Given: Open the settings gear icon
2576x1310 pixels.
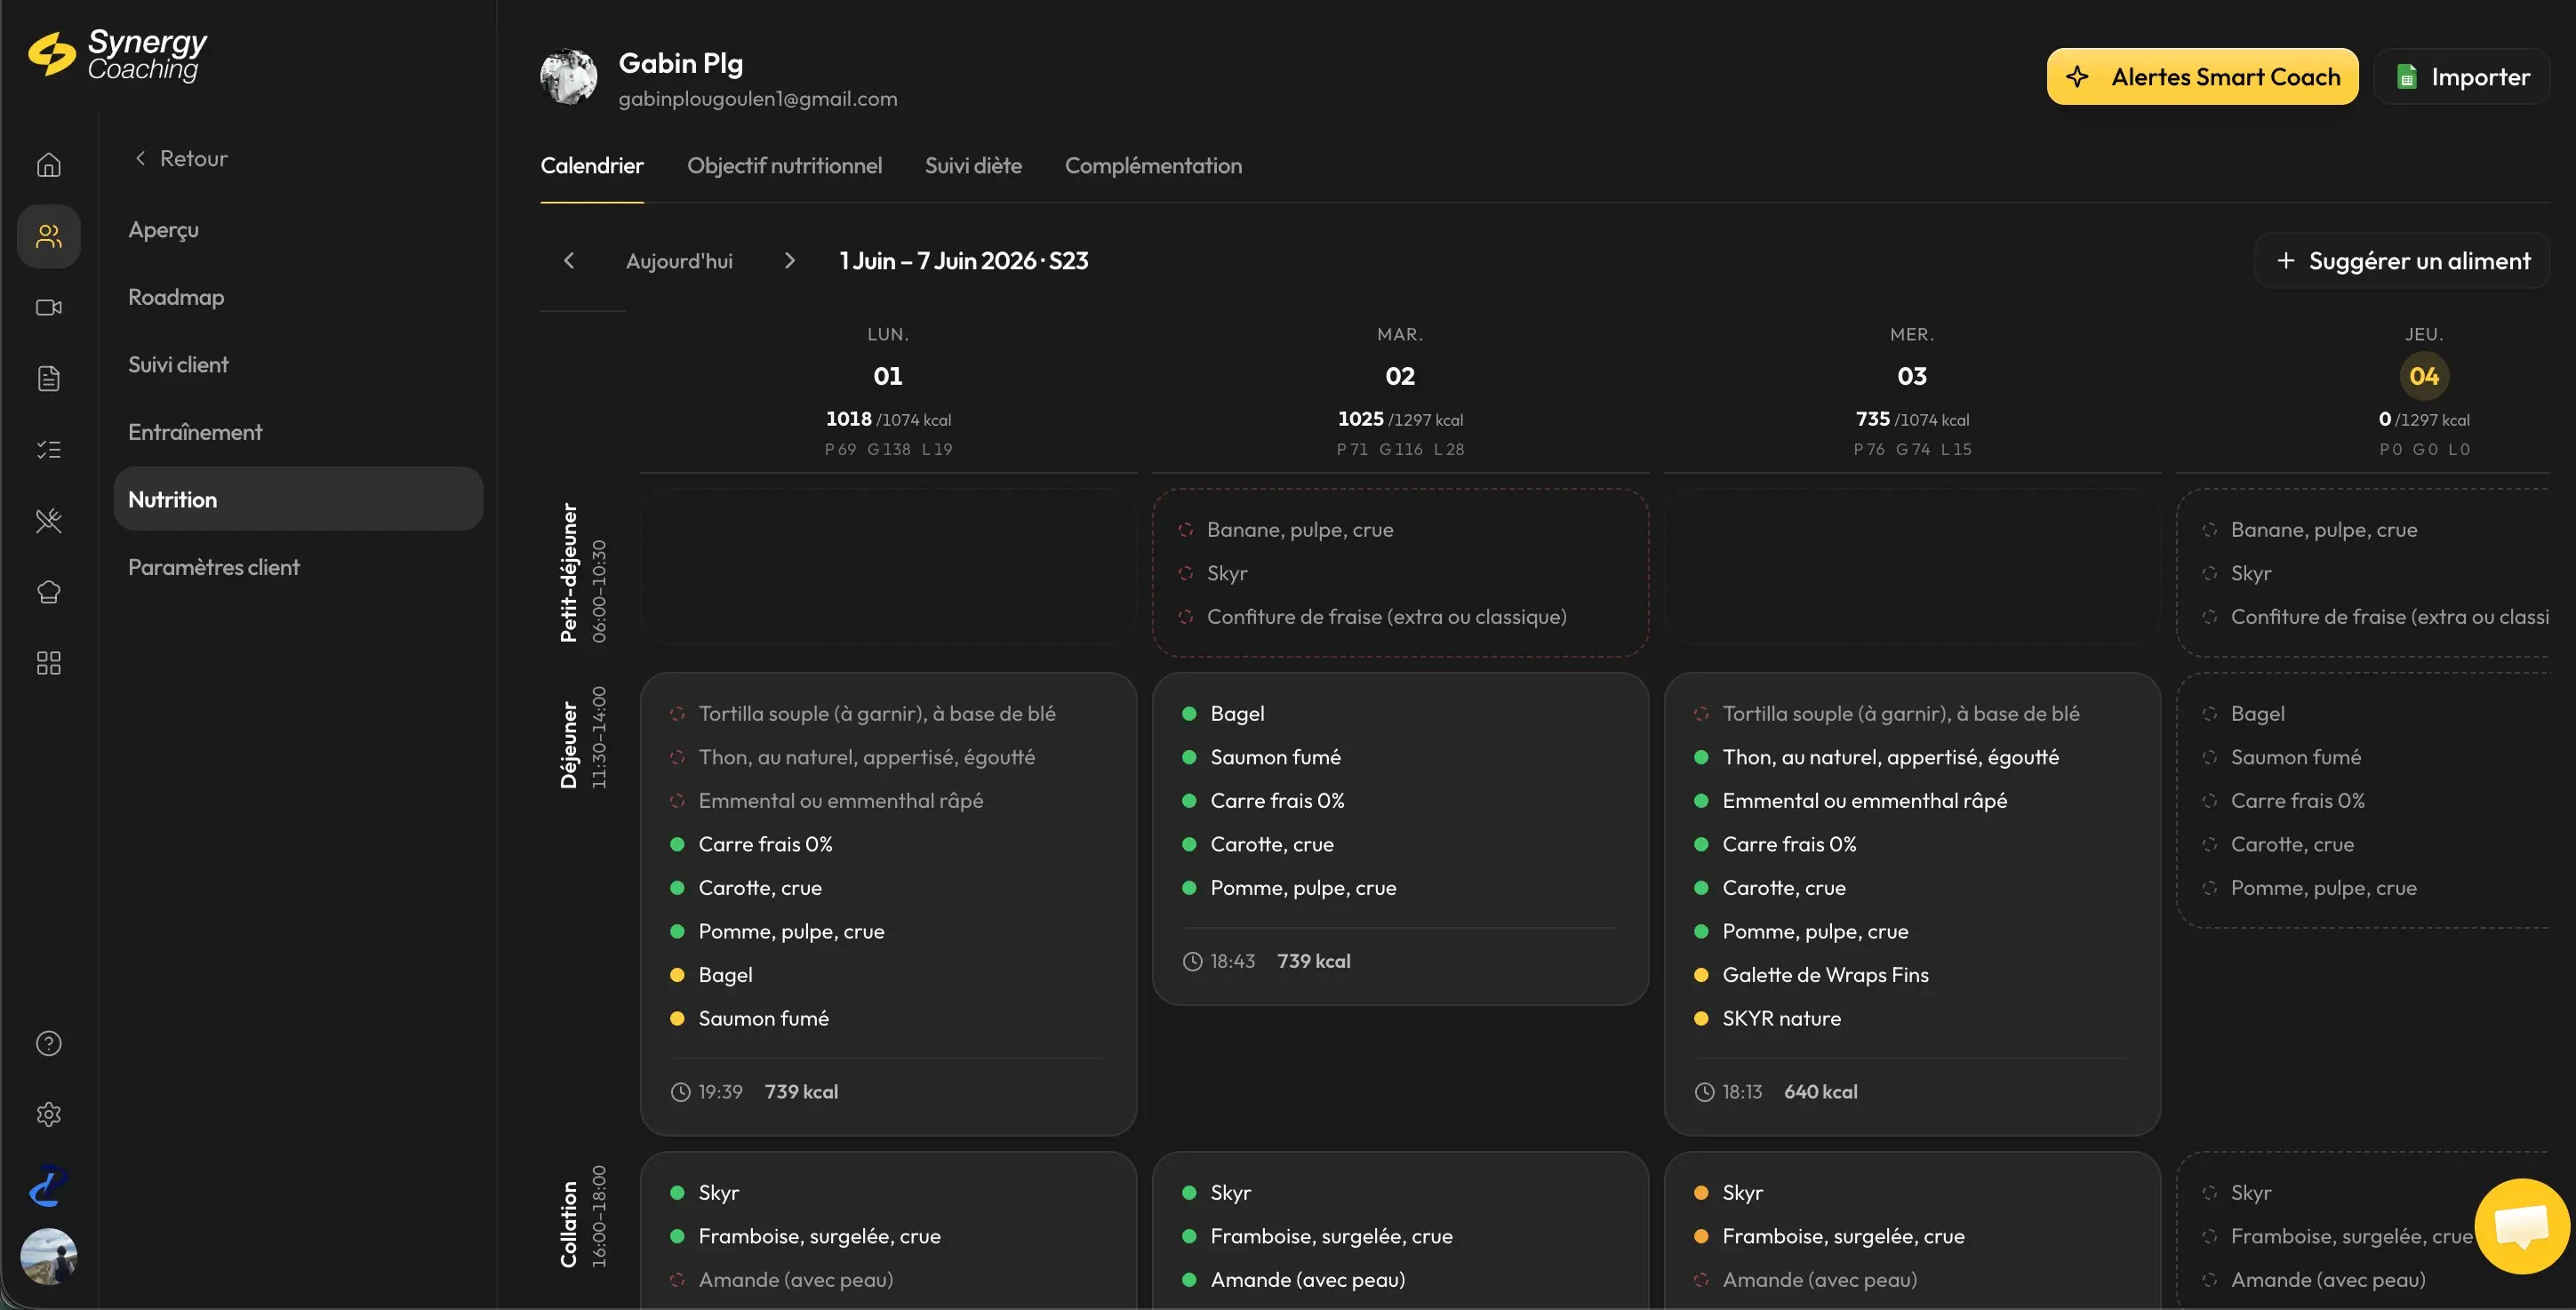Looking at the screenshot, I should 48,1114.
